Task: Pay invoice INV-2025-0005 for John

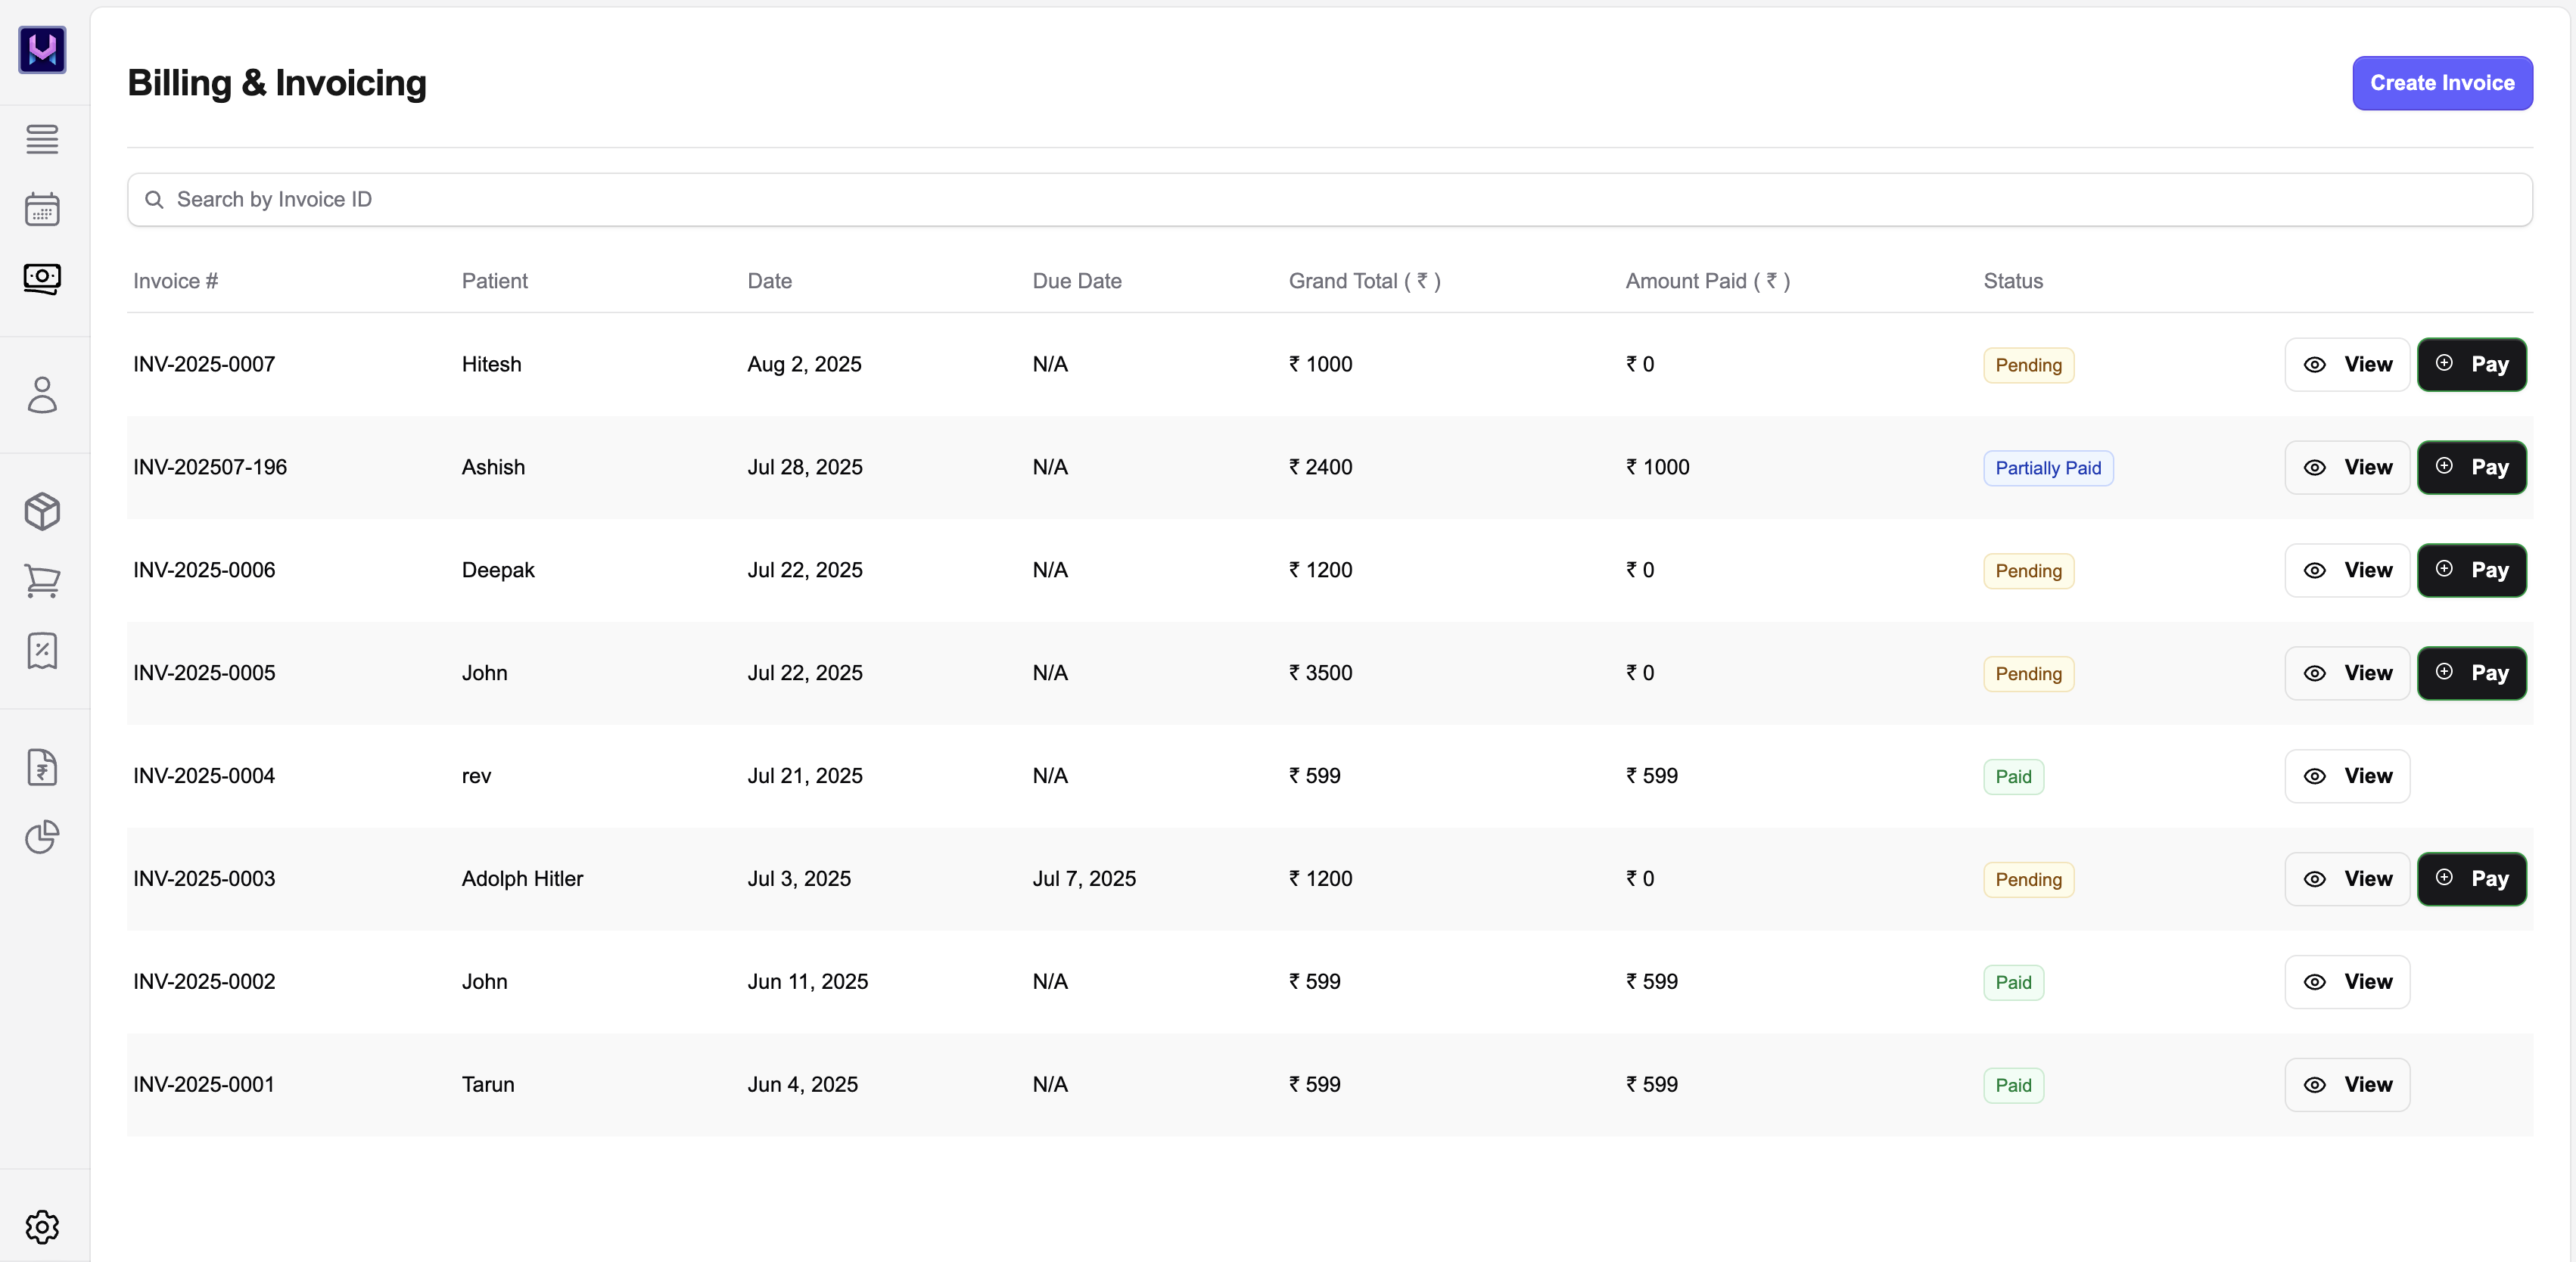Action: point(2471,673)
